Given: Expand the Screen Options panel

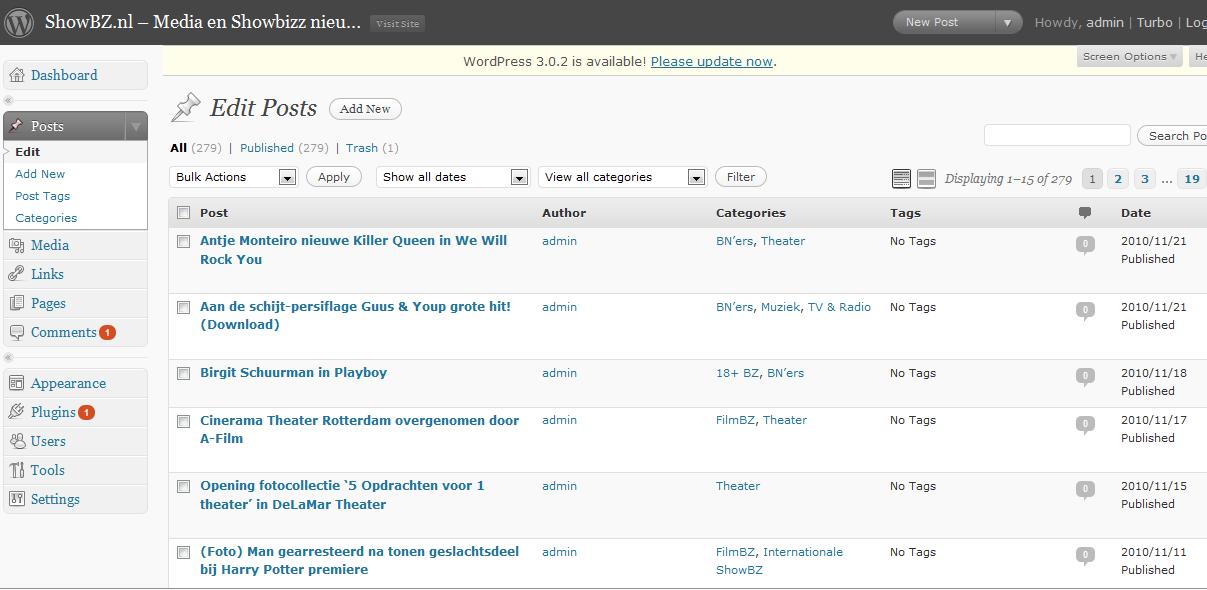Looking at the screenshot, I should (x=1130, y=57).
